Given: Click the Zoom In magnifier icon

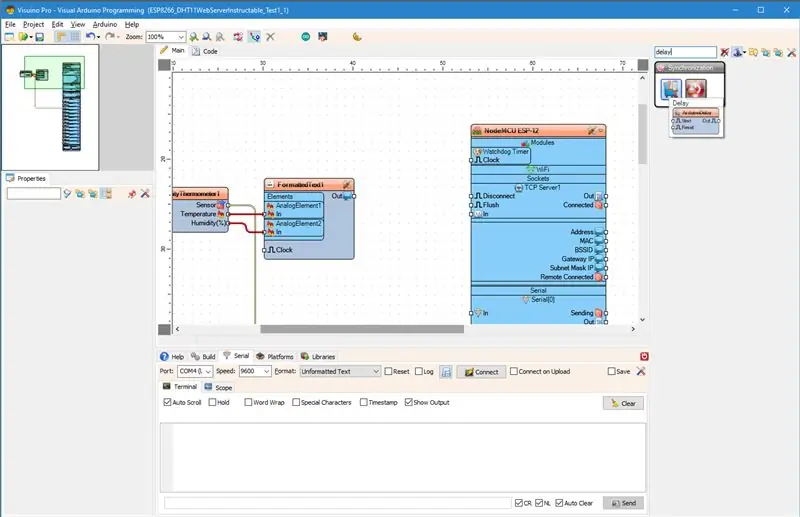Looking at the screenshot, I should click(194, 37).
